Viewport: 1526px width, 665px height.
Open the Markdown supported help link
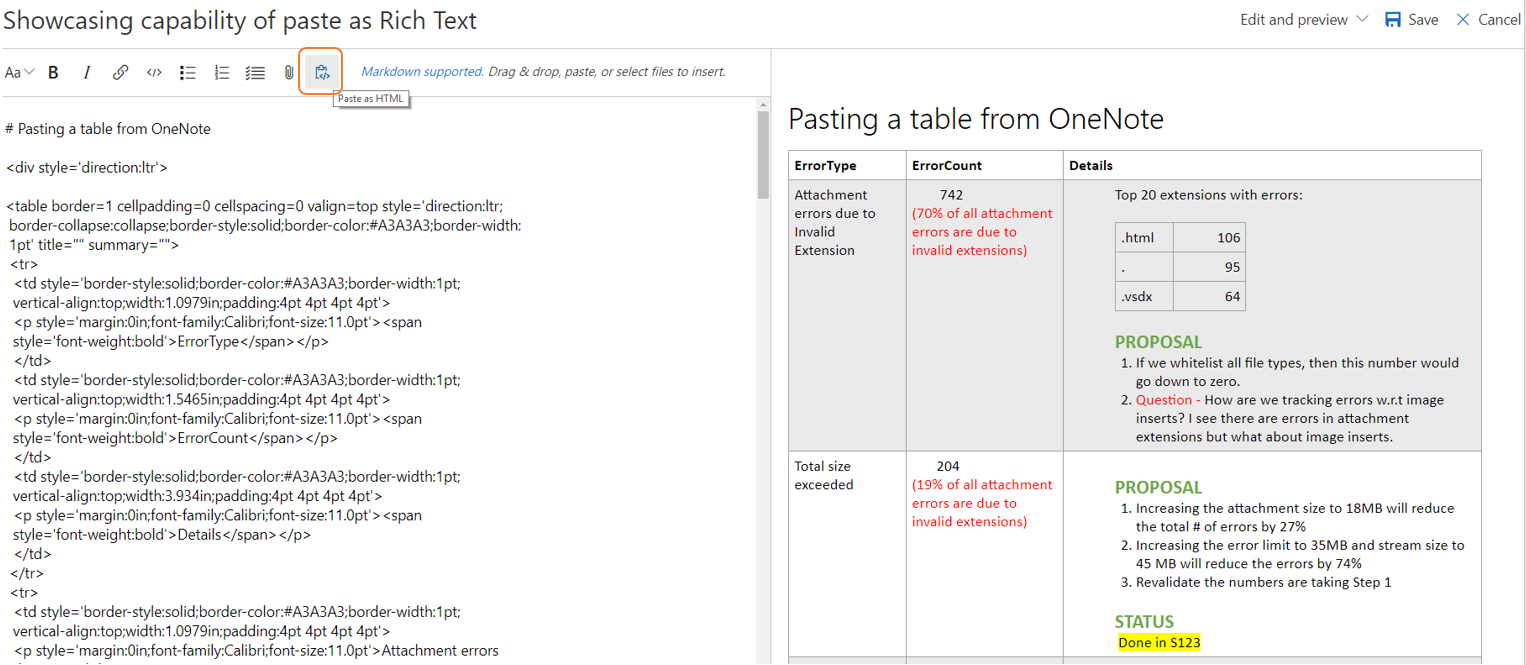click(422, 72)
